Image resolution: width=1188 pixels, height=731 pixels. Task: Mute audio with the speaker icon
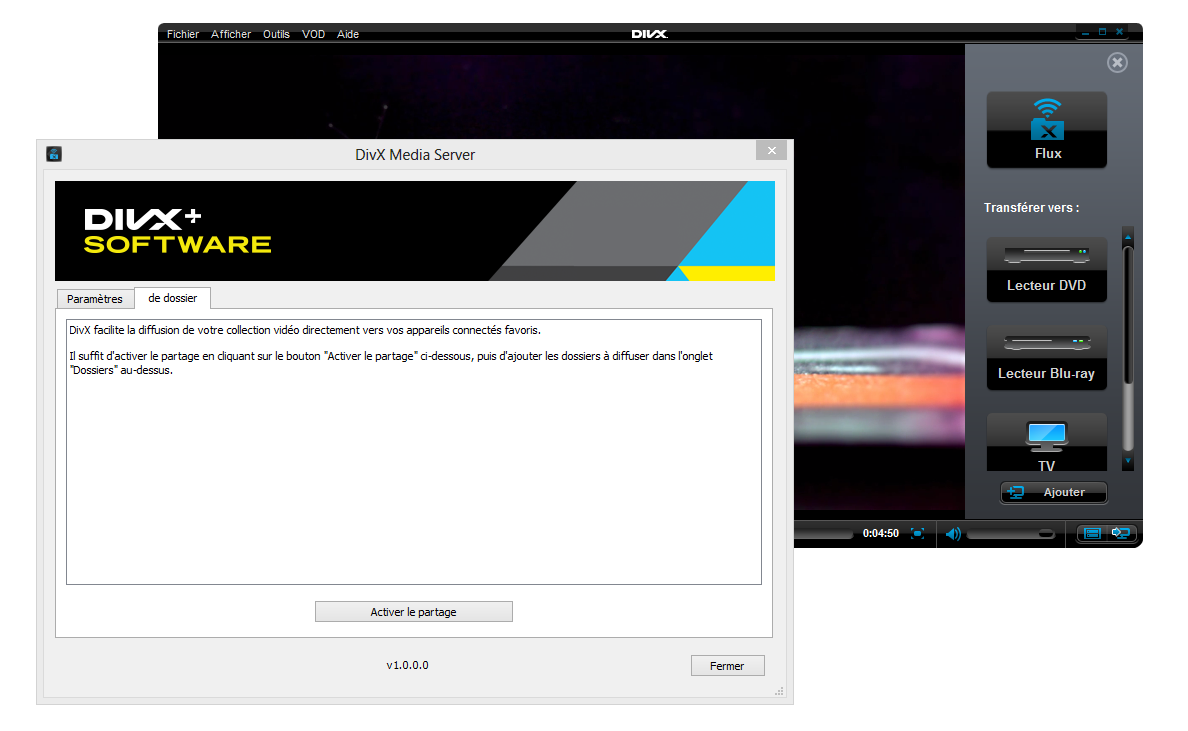(953, 533)
